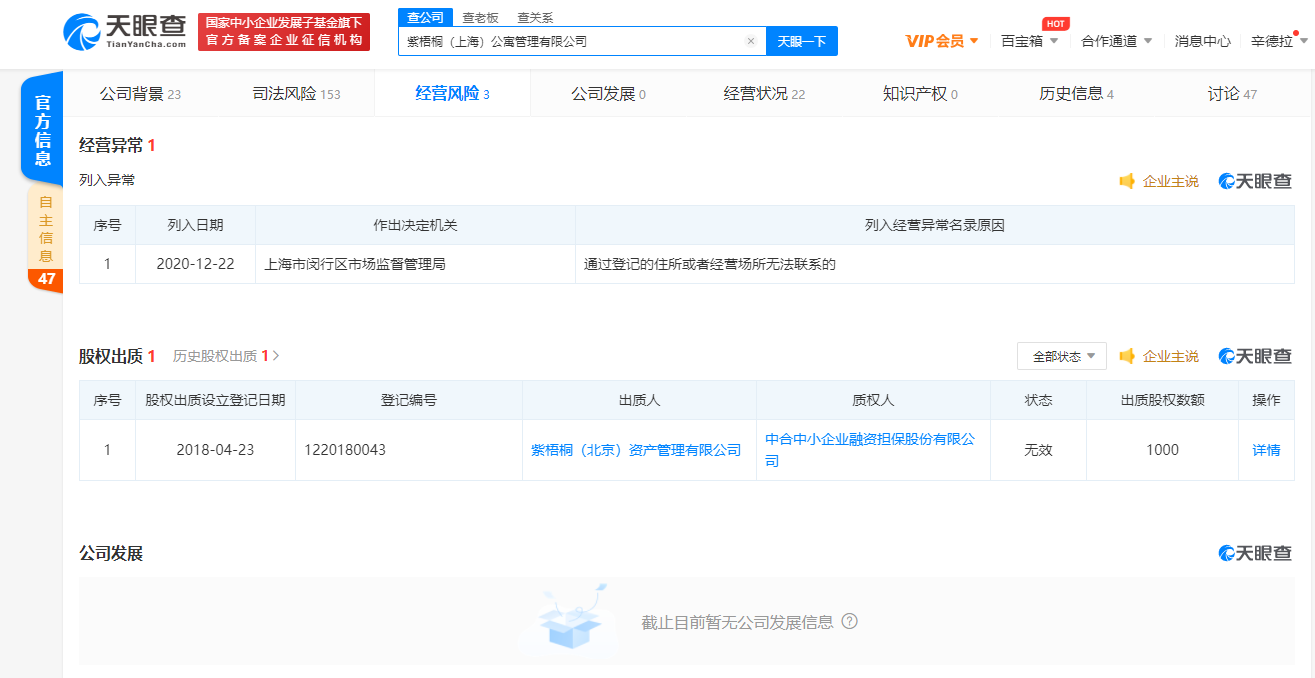Click speaker icon beside 企业主说 in 经营异常 section
Screen dimensions: 1315x678
(1127, 181)
